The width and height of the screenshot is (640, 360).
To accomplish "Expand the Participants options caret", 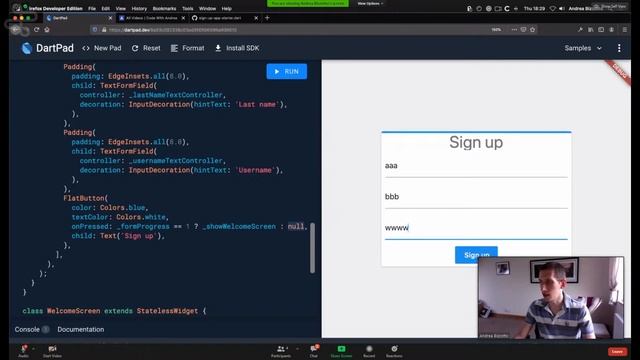I will point(297,349).
